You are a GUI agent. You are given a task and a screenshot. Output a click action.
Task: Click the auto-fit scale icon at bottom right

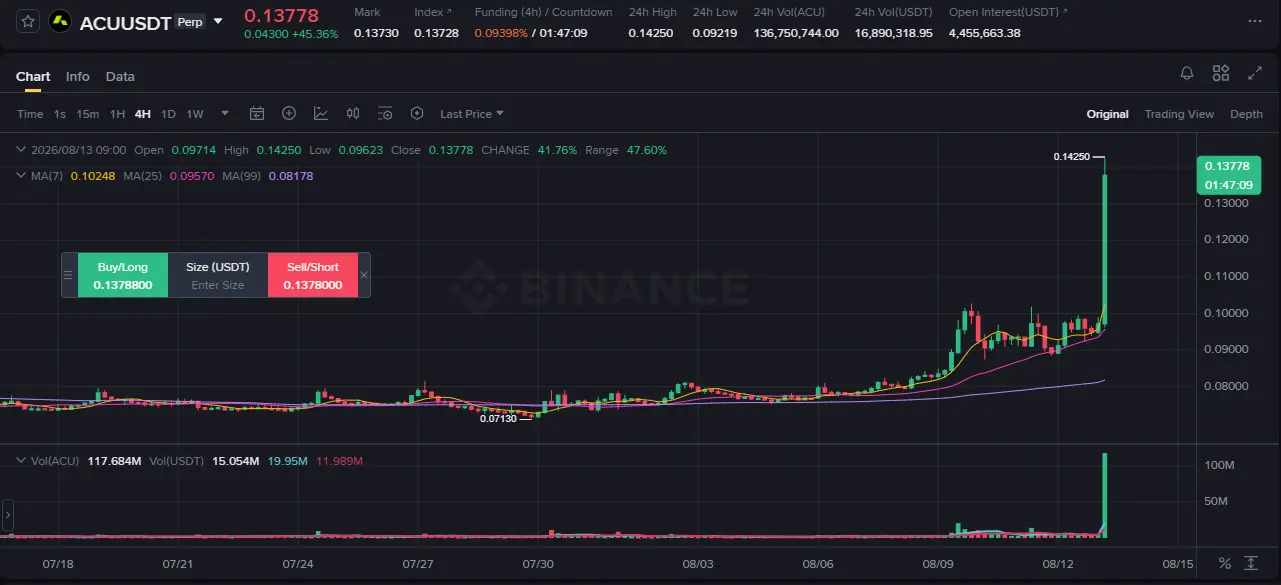click(x=1251, y=563)
